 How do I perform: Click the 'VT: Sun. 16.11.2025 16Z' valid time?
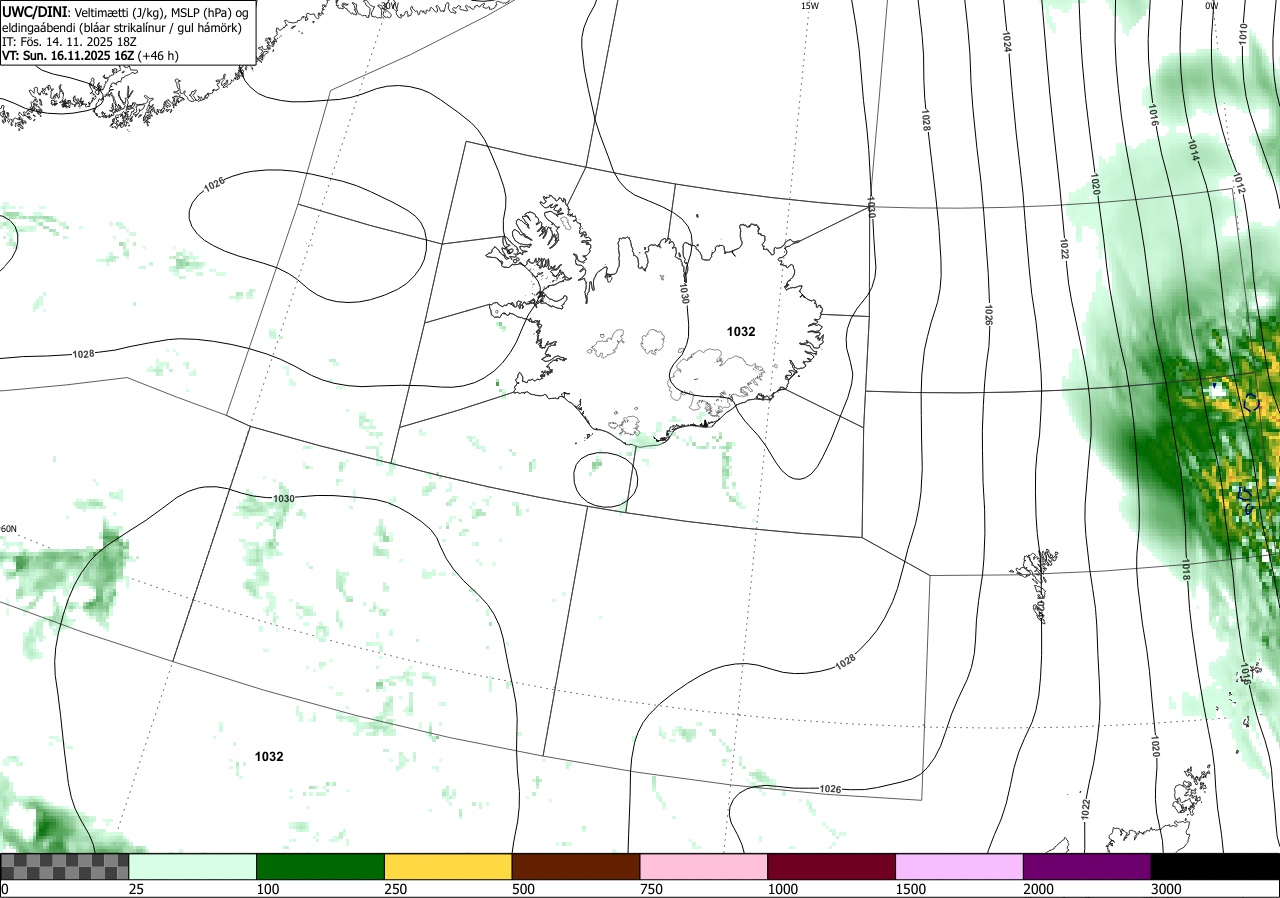[68, 57]
